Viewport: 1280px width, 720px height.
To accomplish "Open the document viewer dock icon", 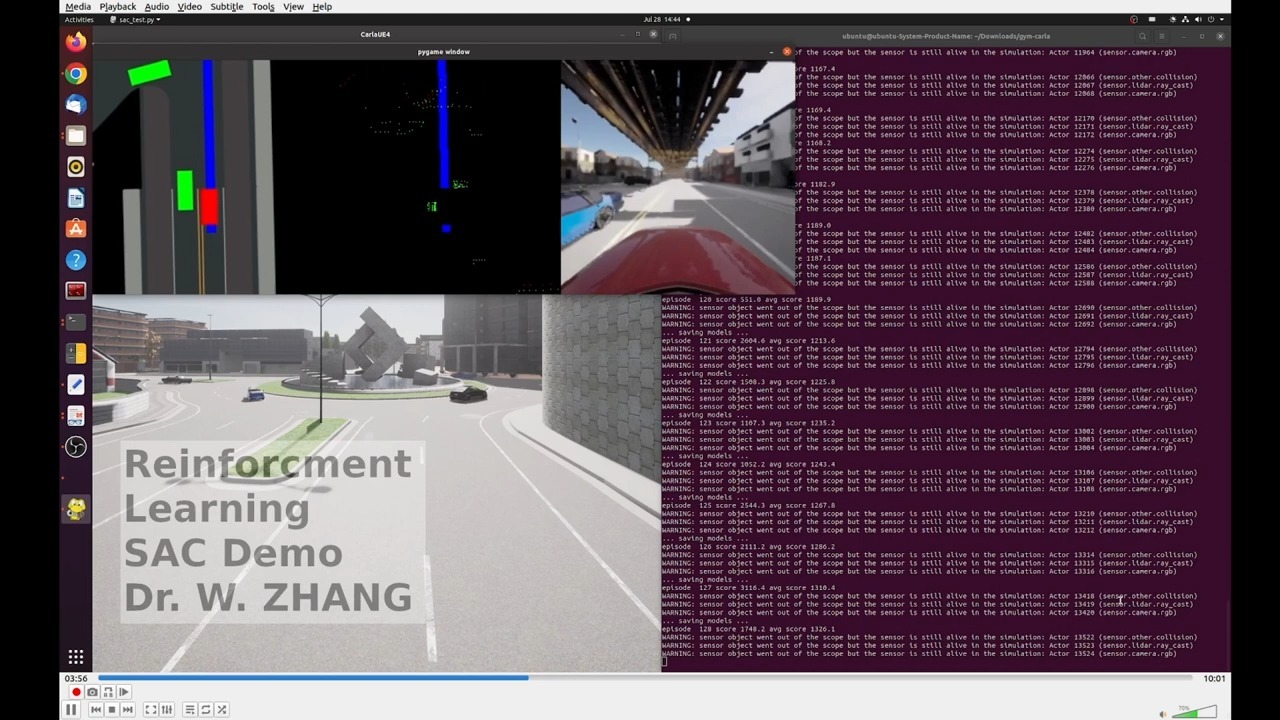I will point(76,415).
